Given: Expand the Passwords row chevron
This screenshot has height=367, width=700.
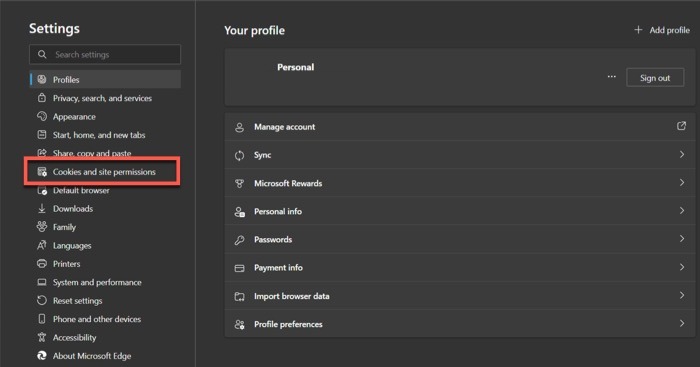Looking at the screenshot, I should [x=682, y=238].
